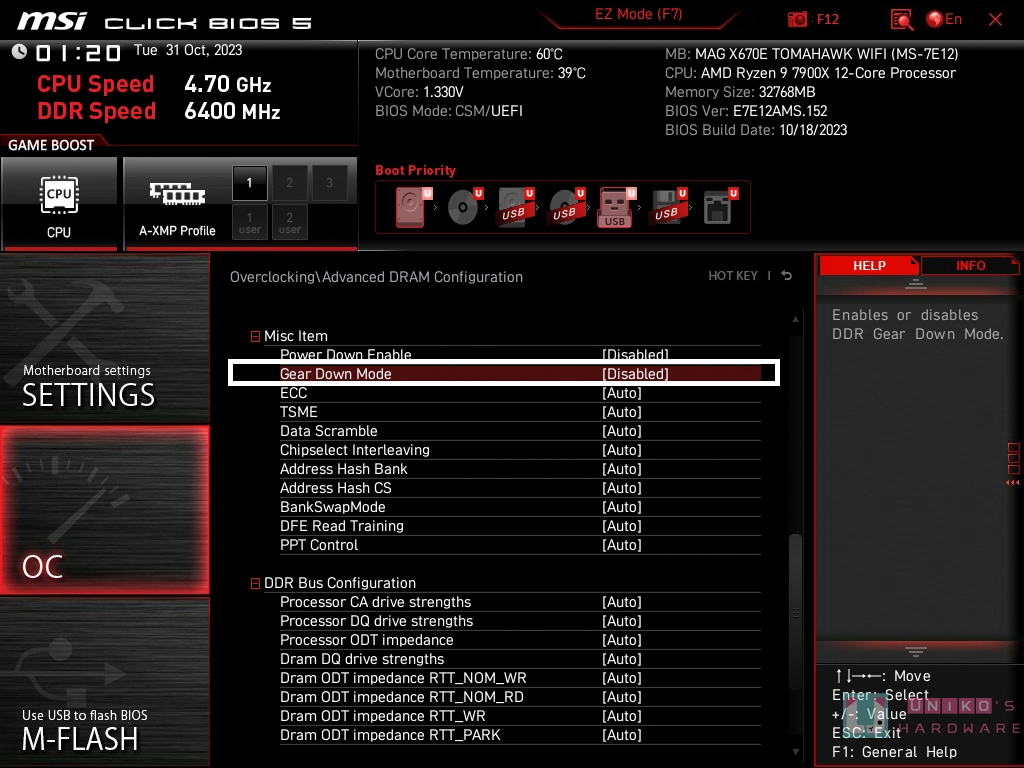This screenshot has height=768, width=1024.
Task: Click the help panel top collapse handle
Action: tap(915, 283)
